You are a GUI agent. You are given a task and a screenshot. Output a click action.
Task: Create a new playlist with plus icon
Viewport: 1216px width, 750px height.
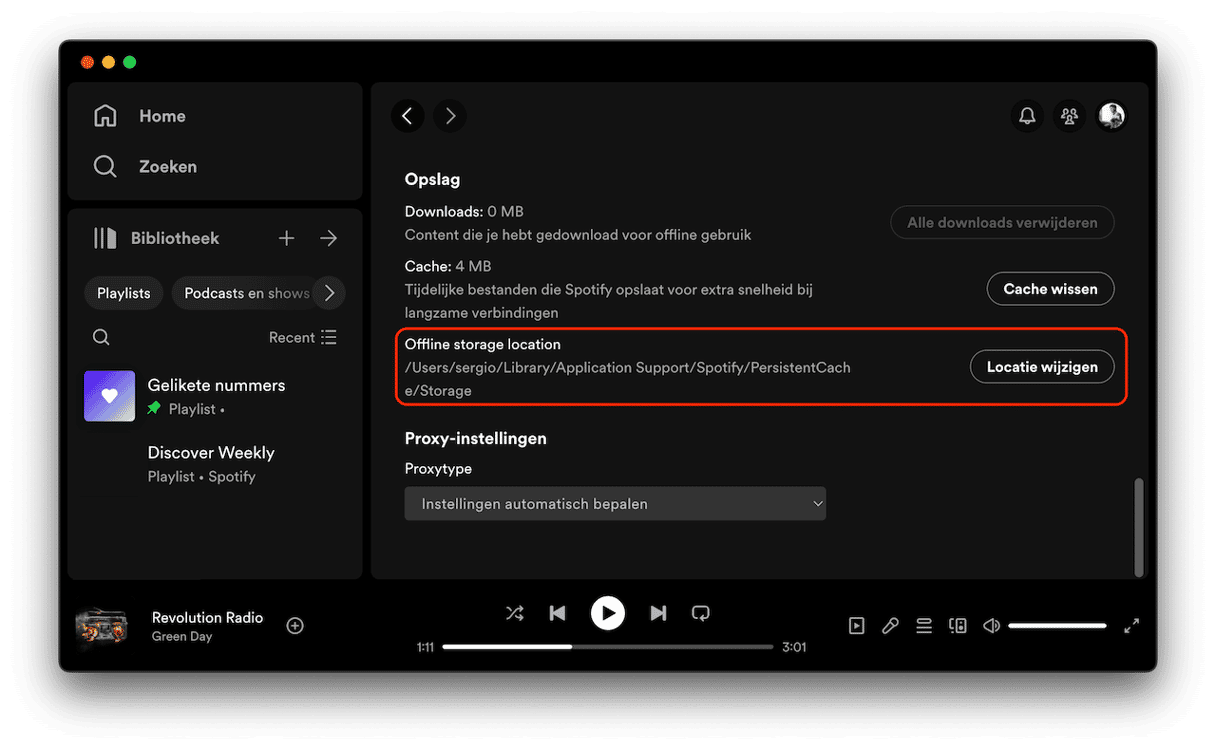[286, 238]
